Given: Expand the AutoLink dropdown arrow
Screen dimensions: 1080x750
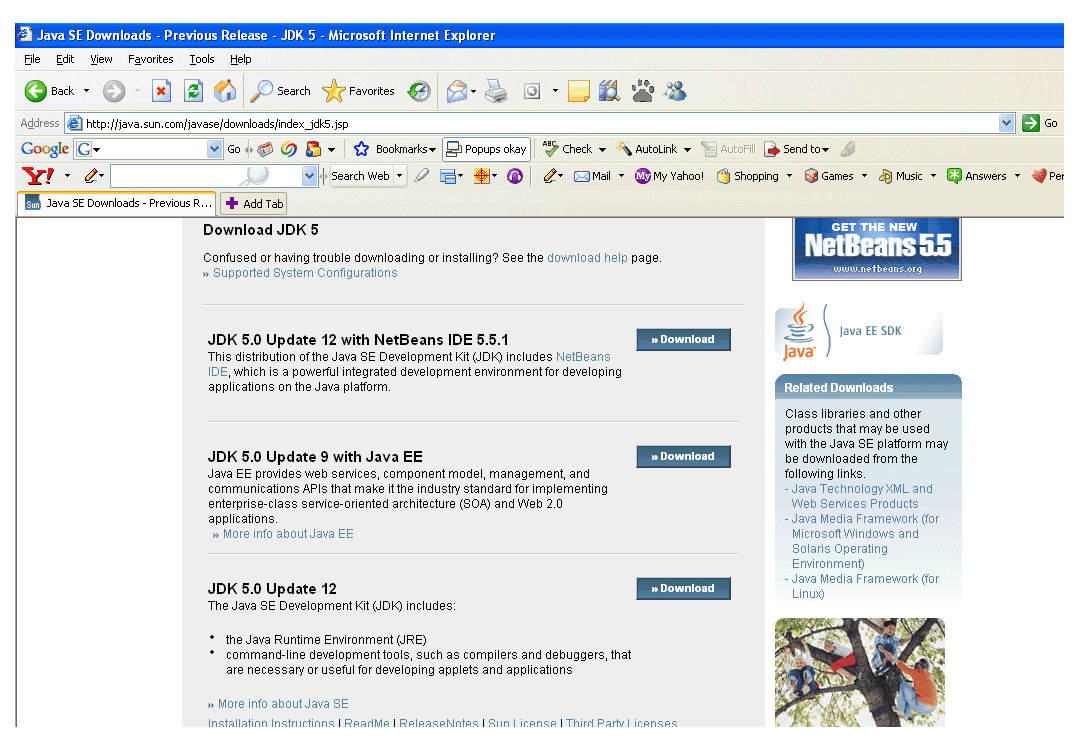Looking at the screenshot, I should [x=687, y=149].
